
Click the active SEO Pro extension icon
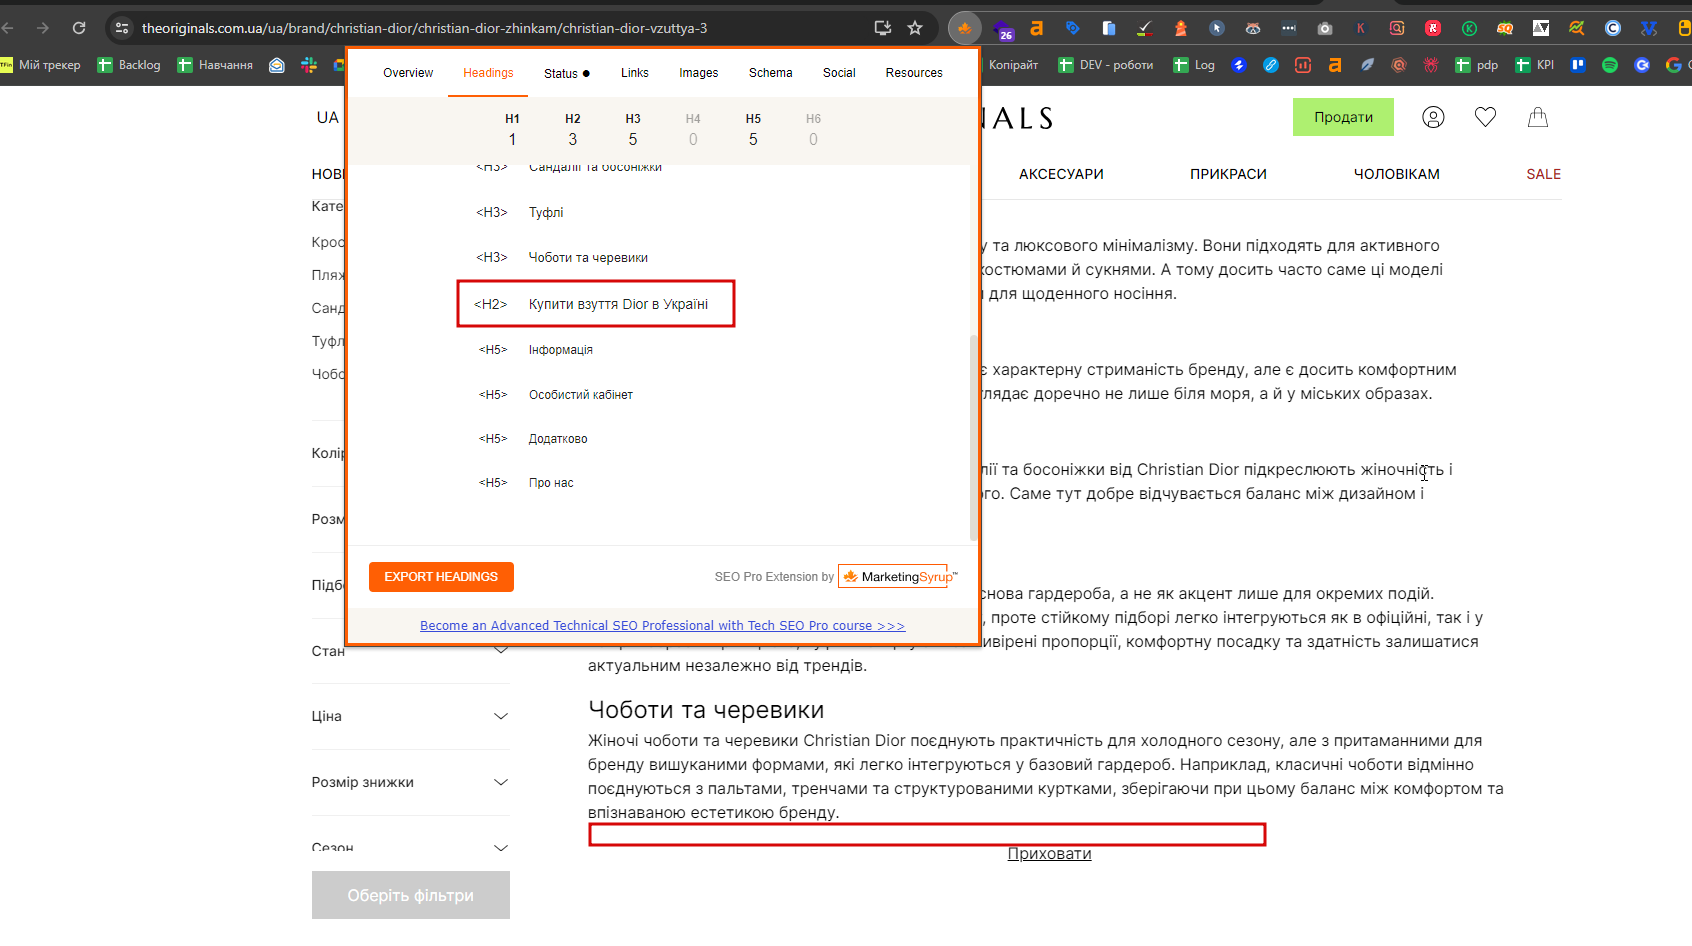pyautogui.click(x=965, y=28)
